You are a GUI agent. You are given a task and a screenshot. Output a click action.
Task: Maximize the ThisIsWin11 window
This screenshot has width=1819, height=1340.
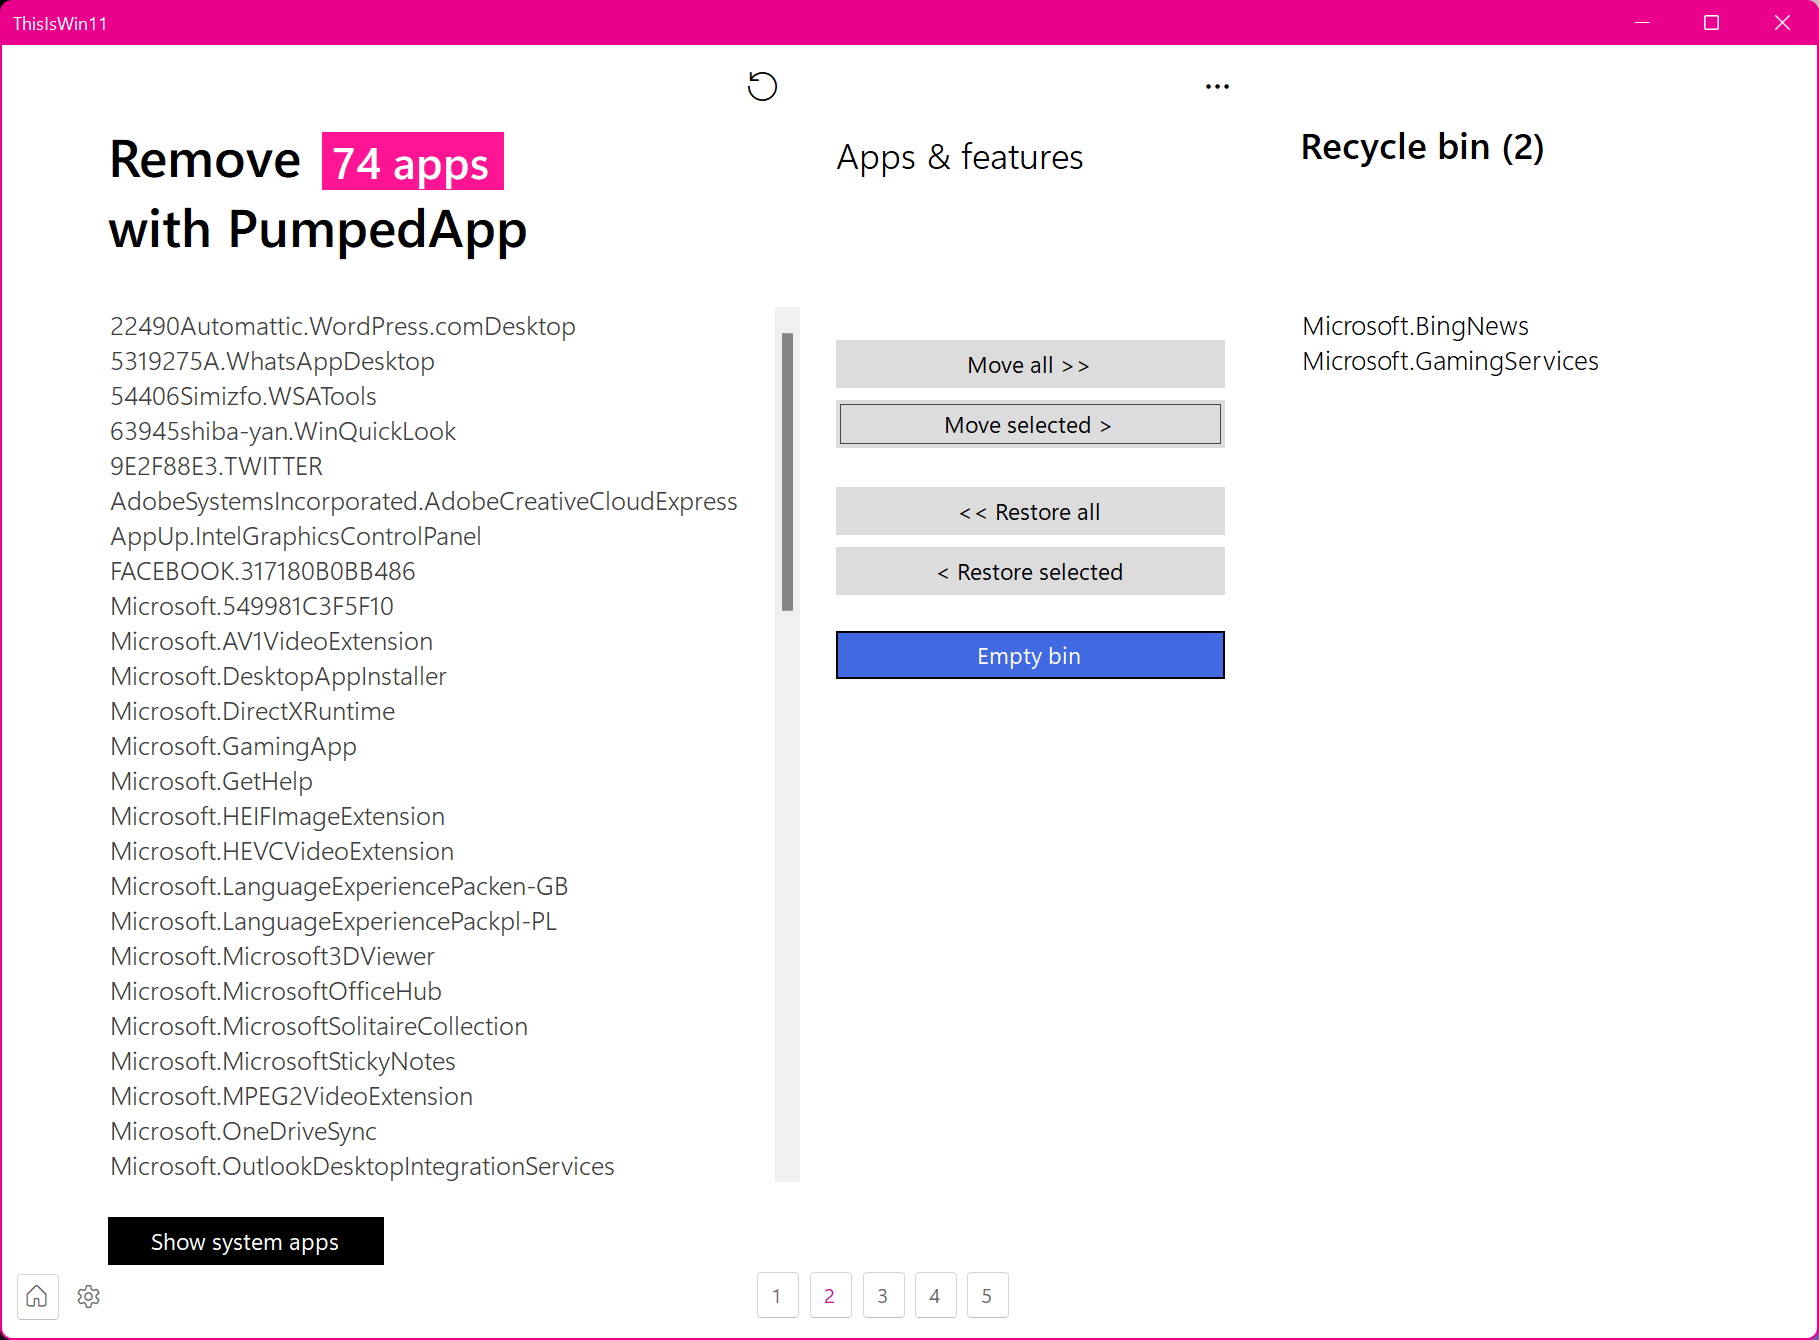click(1711, 23)
